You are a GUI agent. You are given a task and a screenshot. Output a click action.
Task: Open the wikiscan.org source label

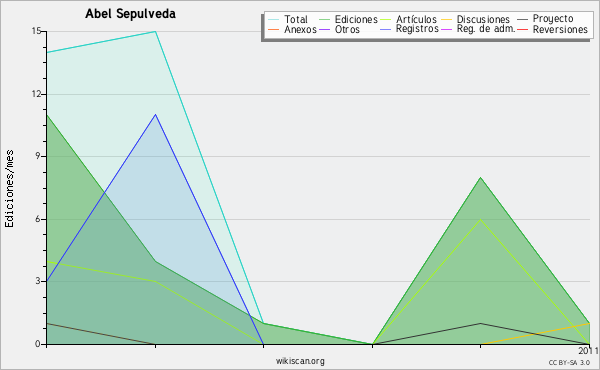300,360
